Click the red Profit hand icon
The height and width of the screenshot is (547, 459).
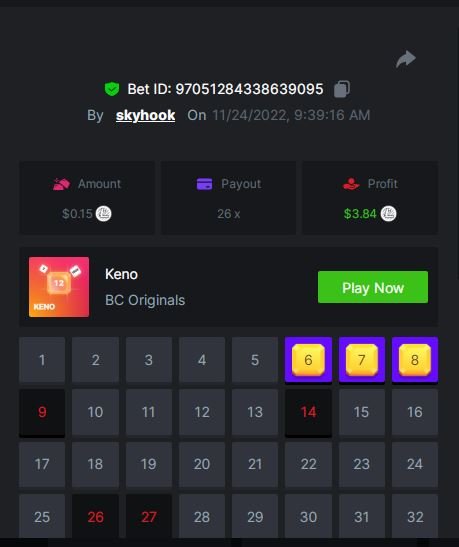tap(351, 184)
